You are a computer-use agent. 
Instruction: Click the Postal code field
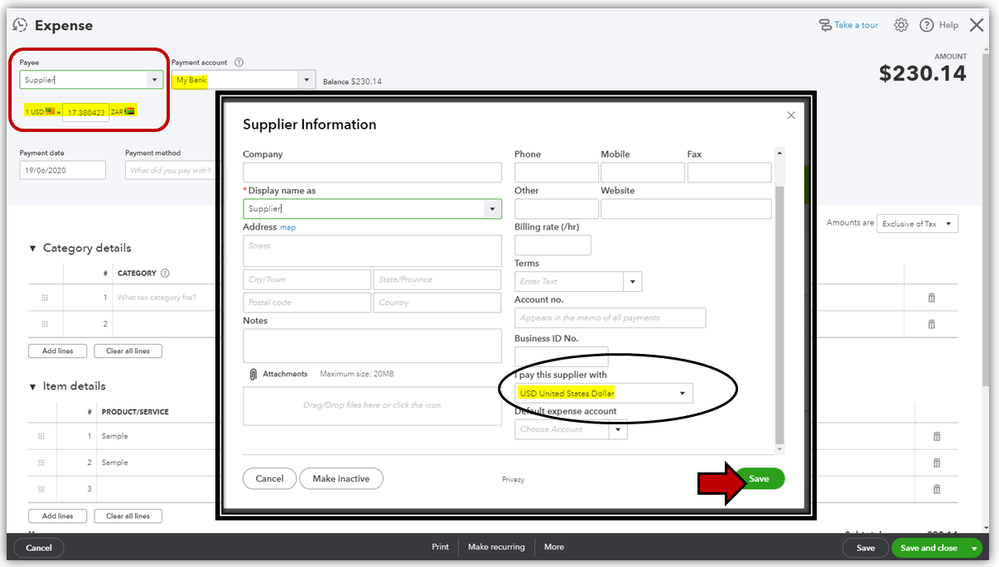306,303
